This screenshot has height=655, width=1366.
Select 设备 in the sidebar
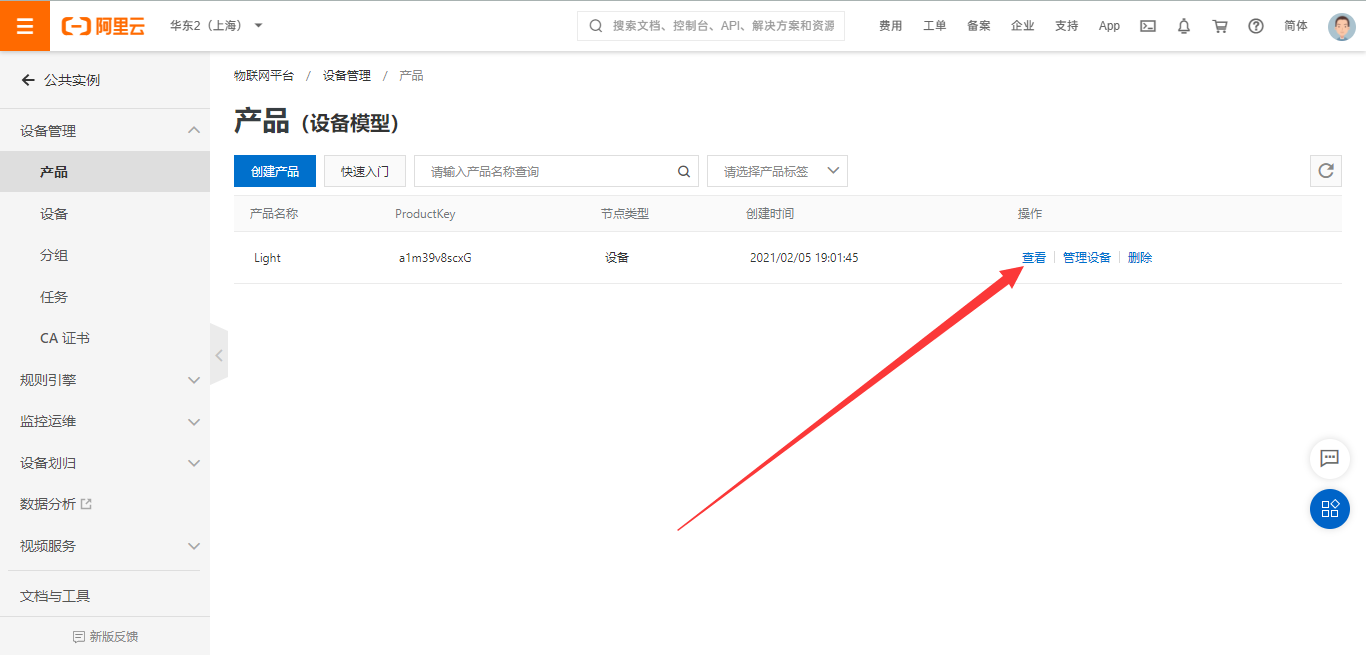pos(55,213)
